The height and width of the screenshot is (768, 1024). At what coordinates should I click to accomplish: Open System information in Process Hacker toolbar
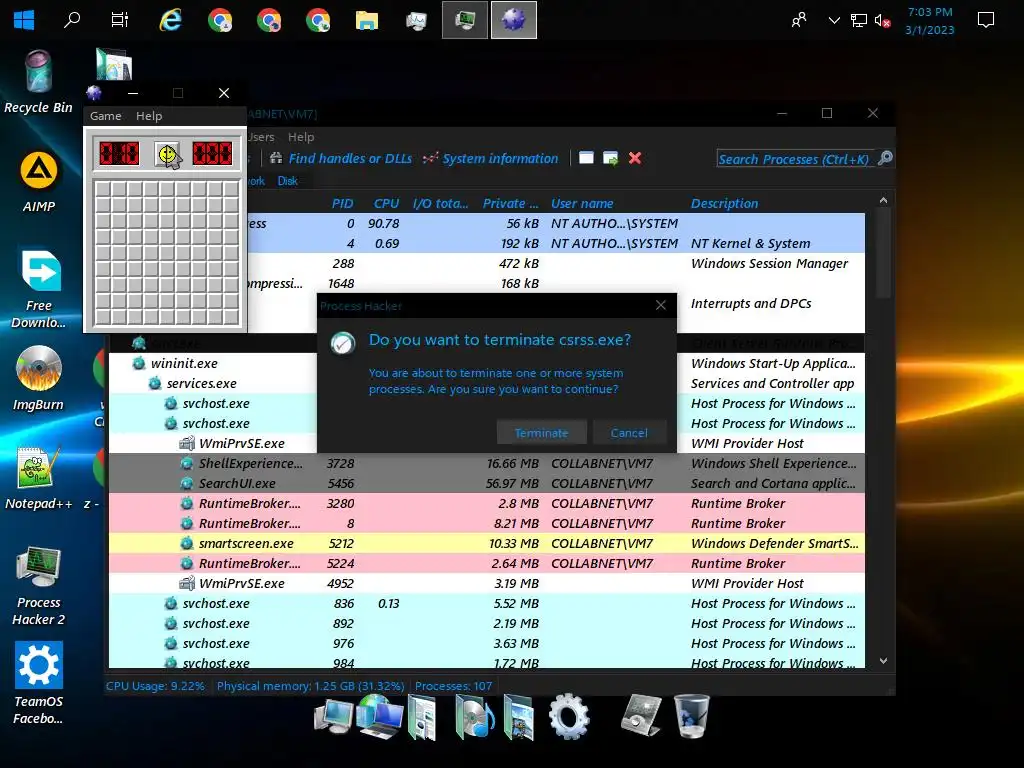click(x=491, y=158)
